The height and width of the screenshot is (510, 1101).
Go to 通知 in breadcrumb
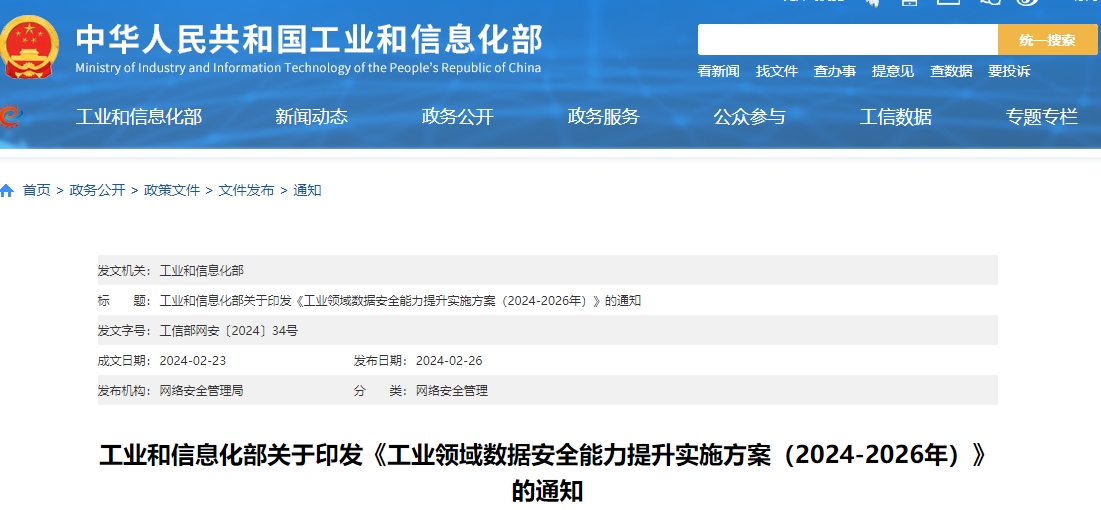pyautogui.click(x=307, y=190)
